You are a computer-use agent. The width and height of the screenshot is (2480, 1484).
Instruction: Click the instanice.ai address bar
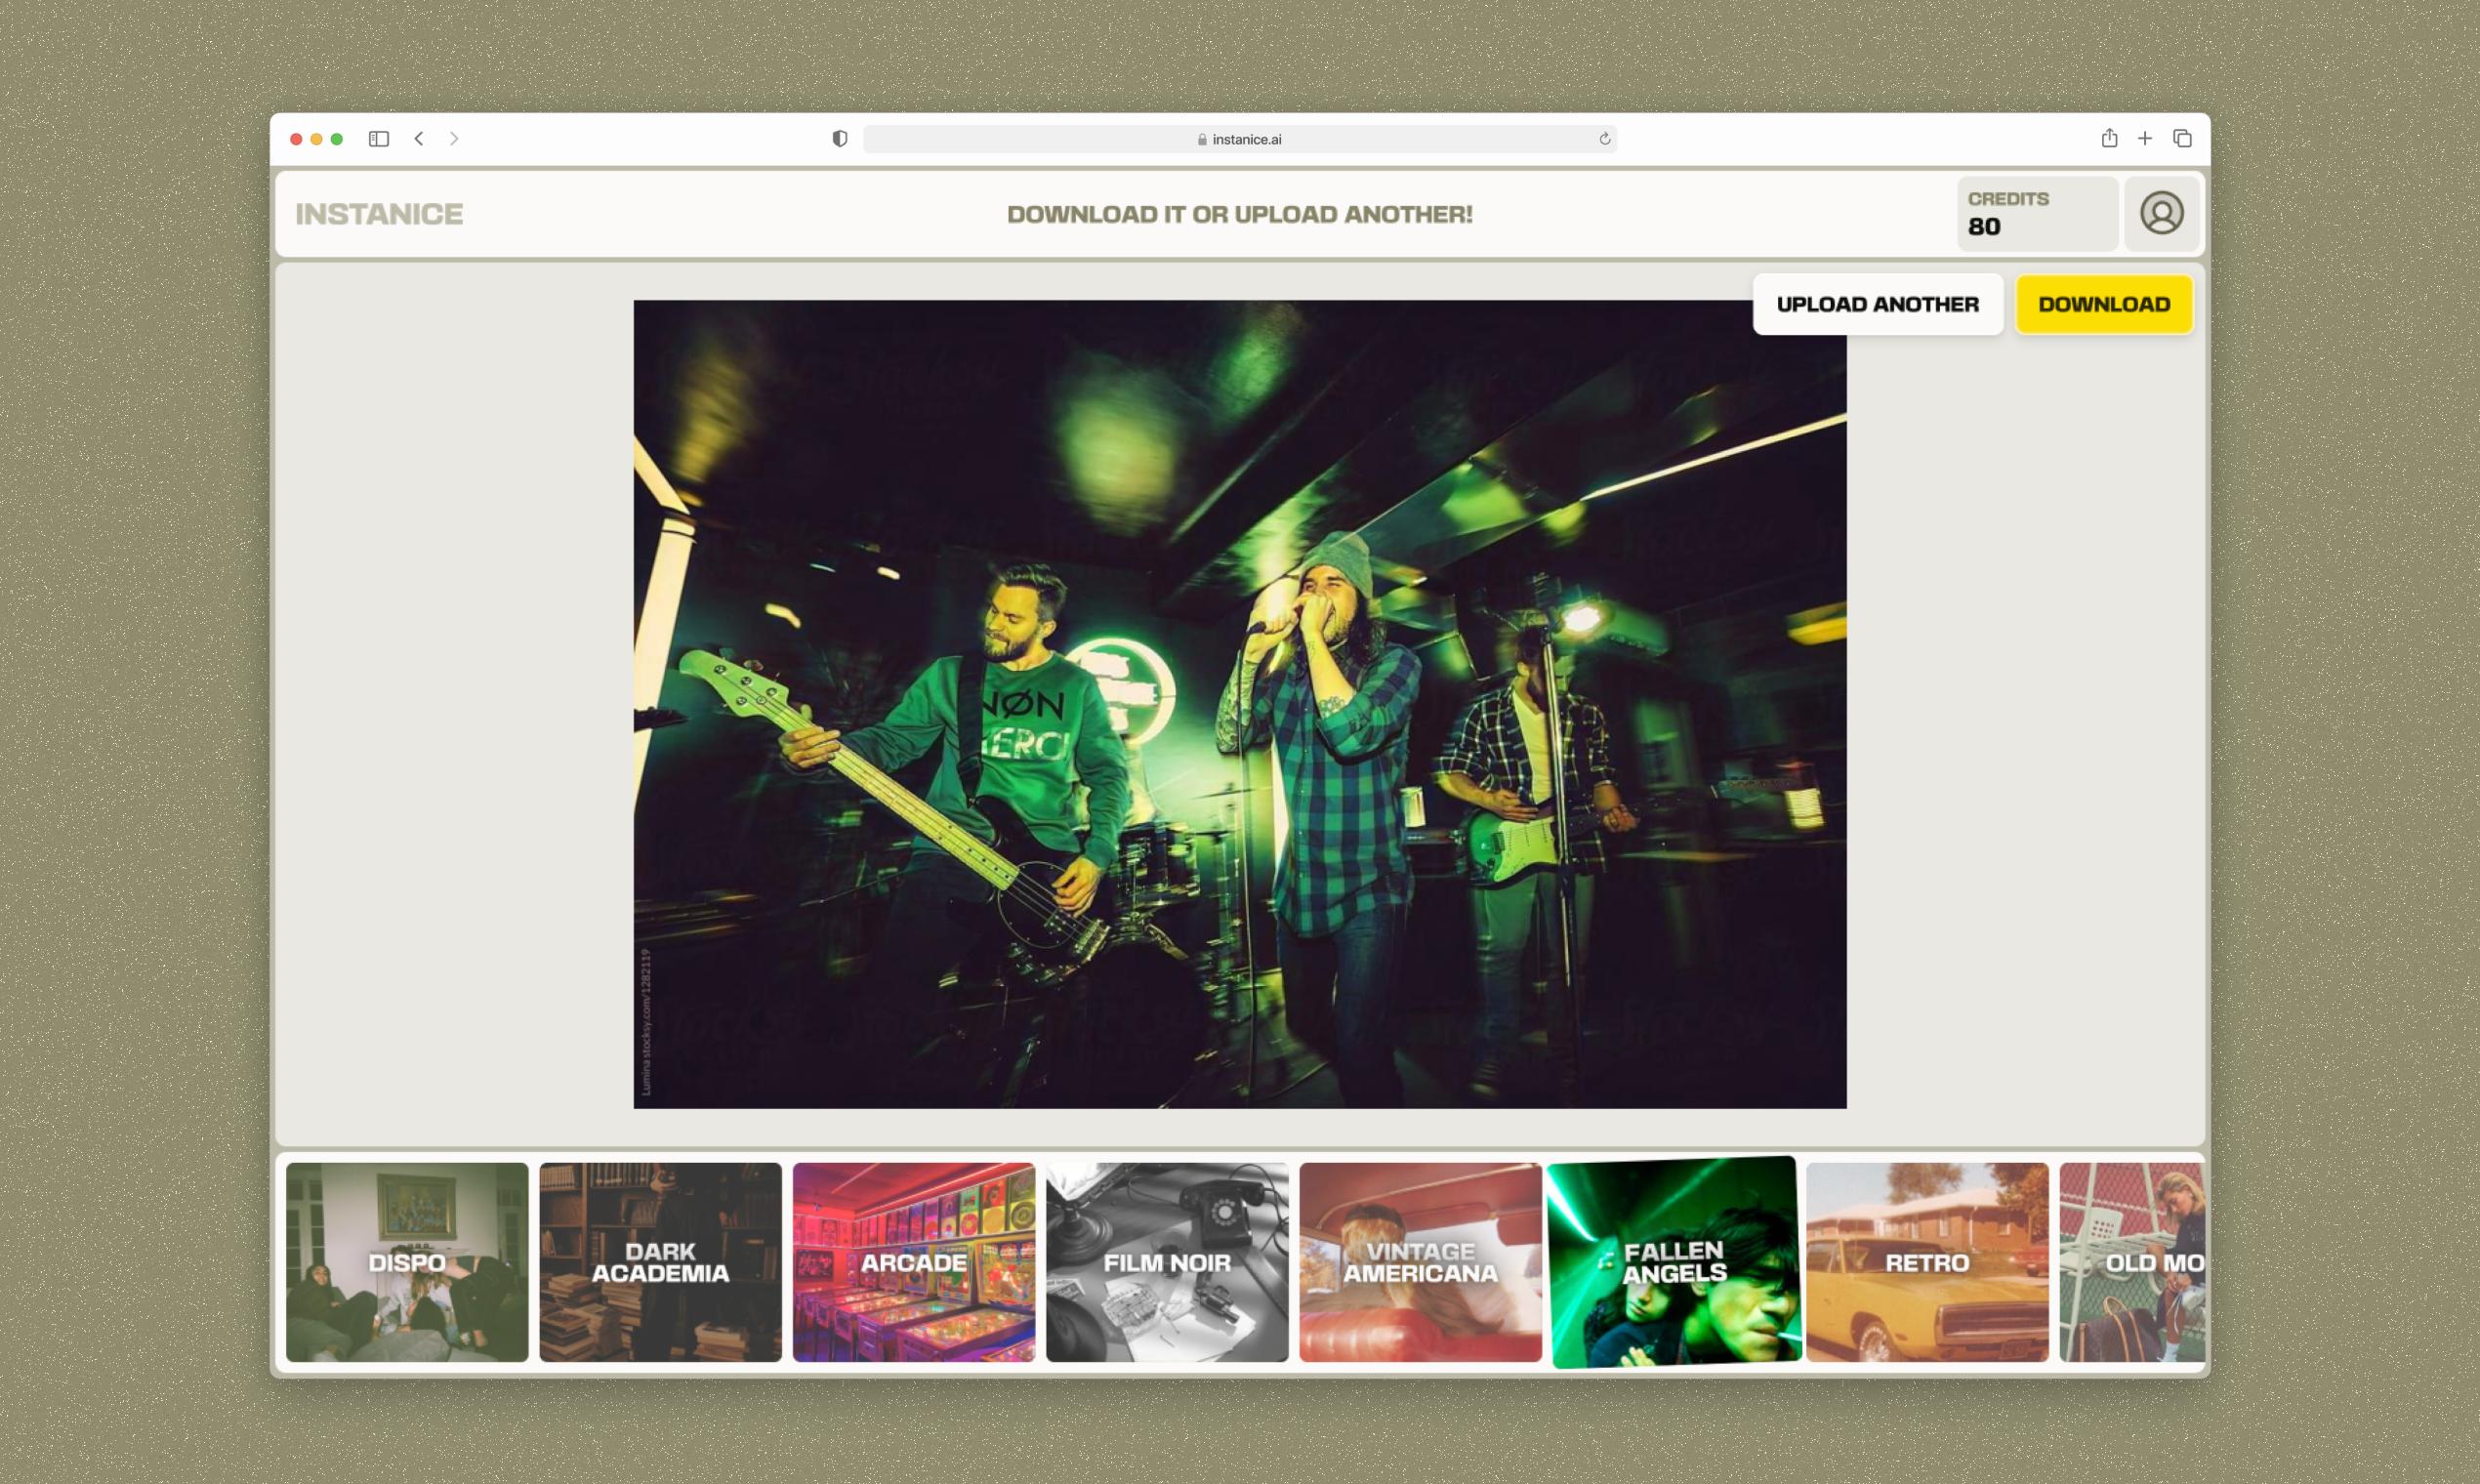coord(1238,139)
